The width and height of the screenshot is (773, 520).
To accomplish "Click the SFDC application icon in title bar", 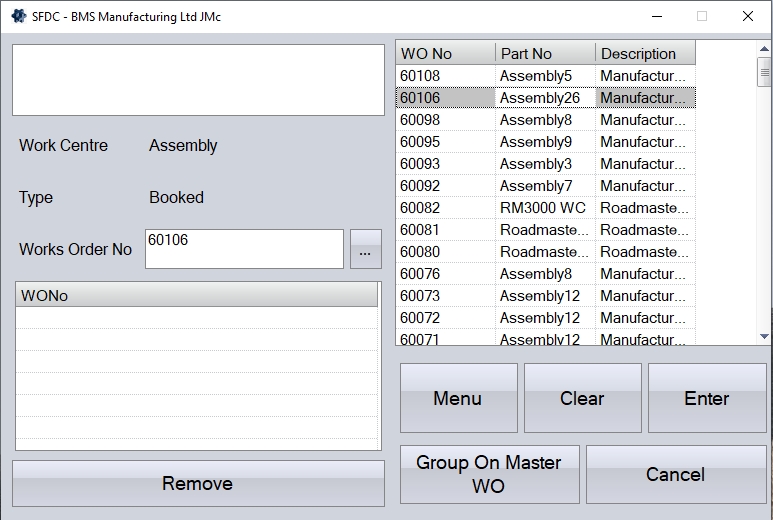I will click(x=18, y=16).
